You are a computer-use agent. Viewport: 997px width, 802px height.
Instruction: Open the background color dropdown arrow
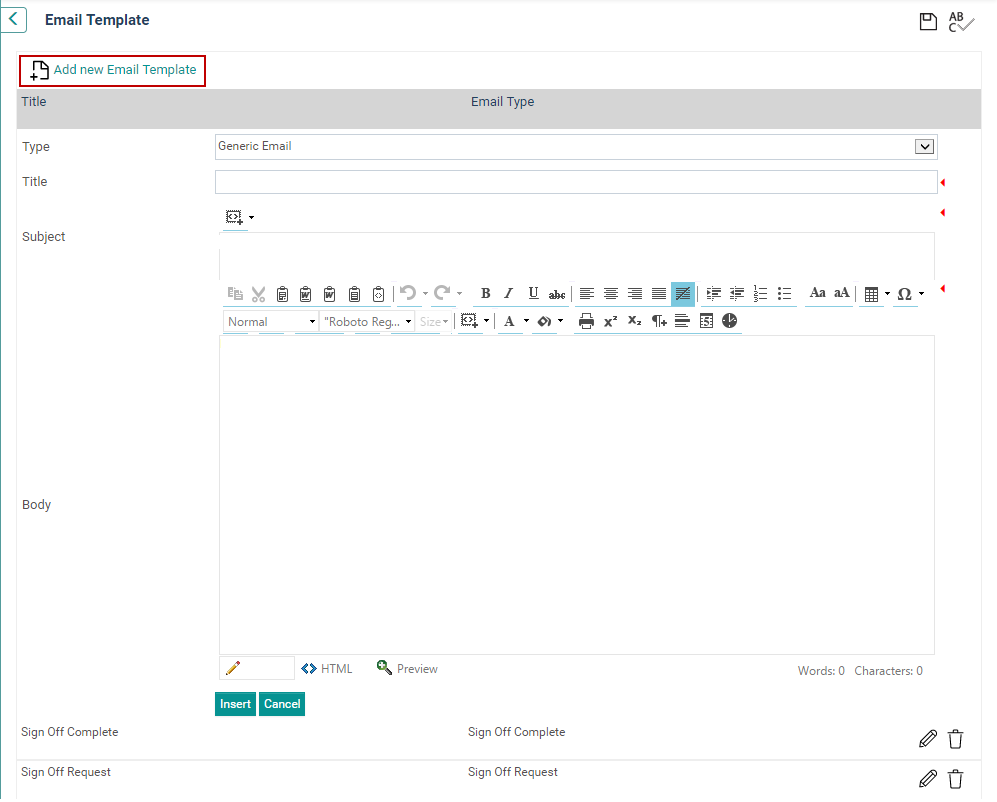tap(561, 321)
